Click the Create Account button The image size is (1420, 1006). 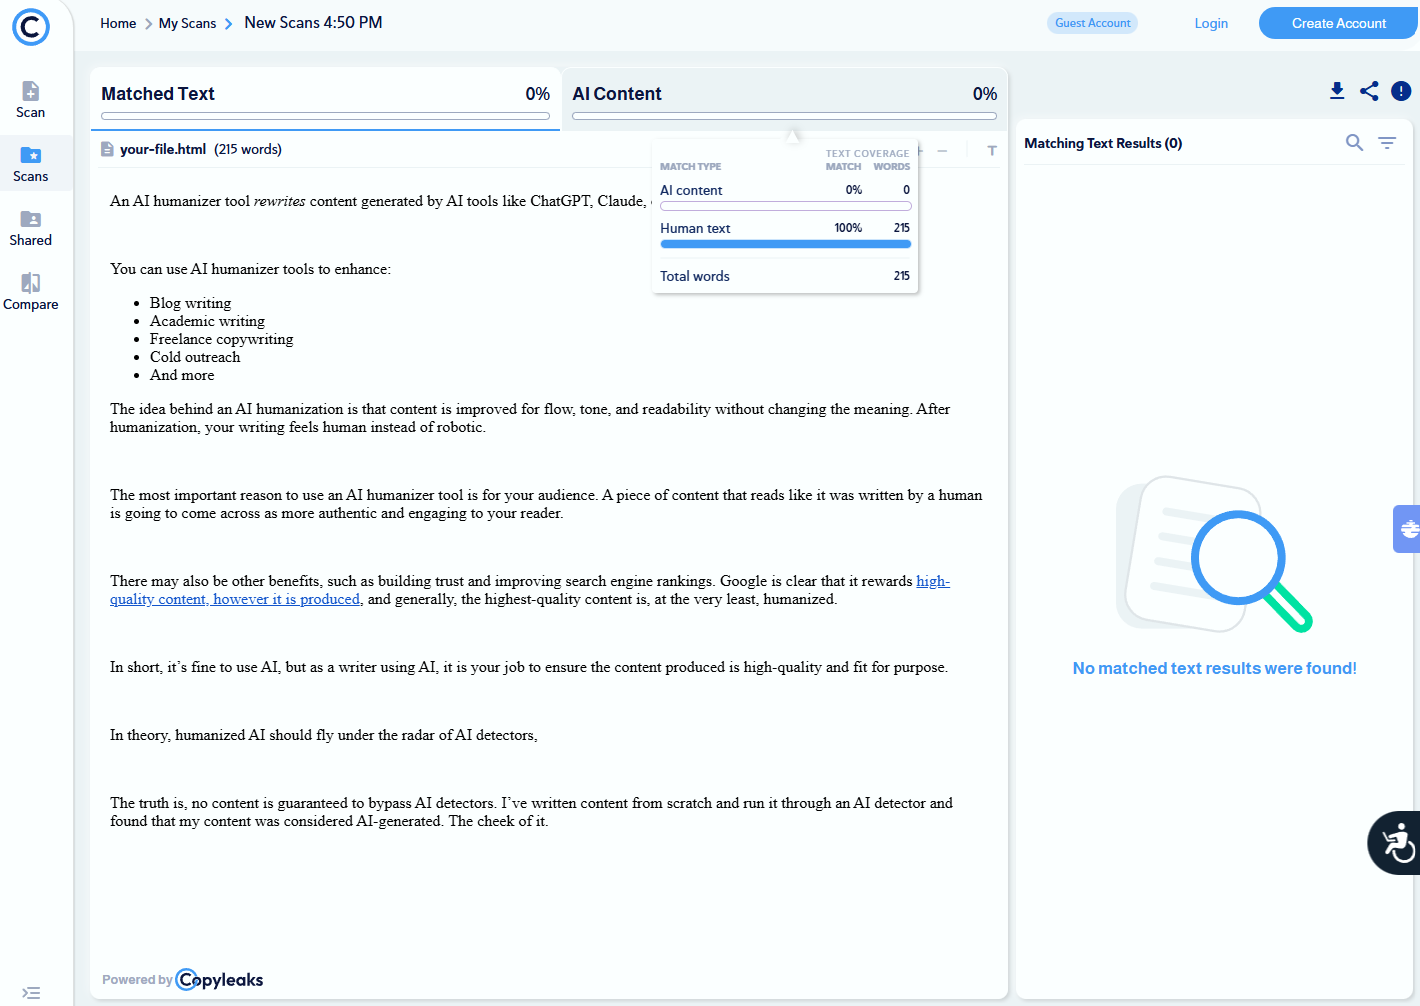coord(1337,22)
